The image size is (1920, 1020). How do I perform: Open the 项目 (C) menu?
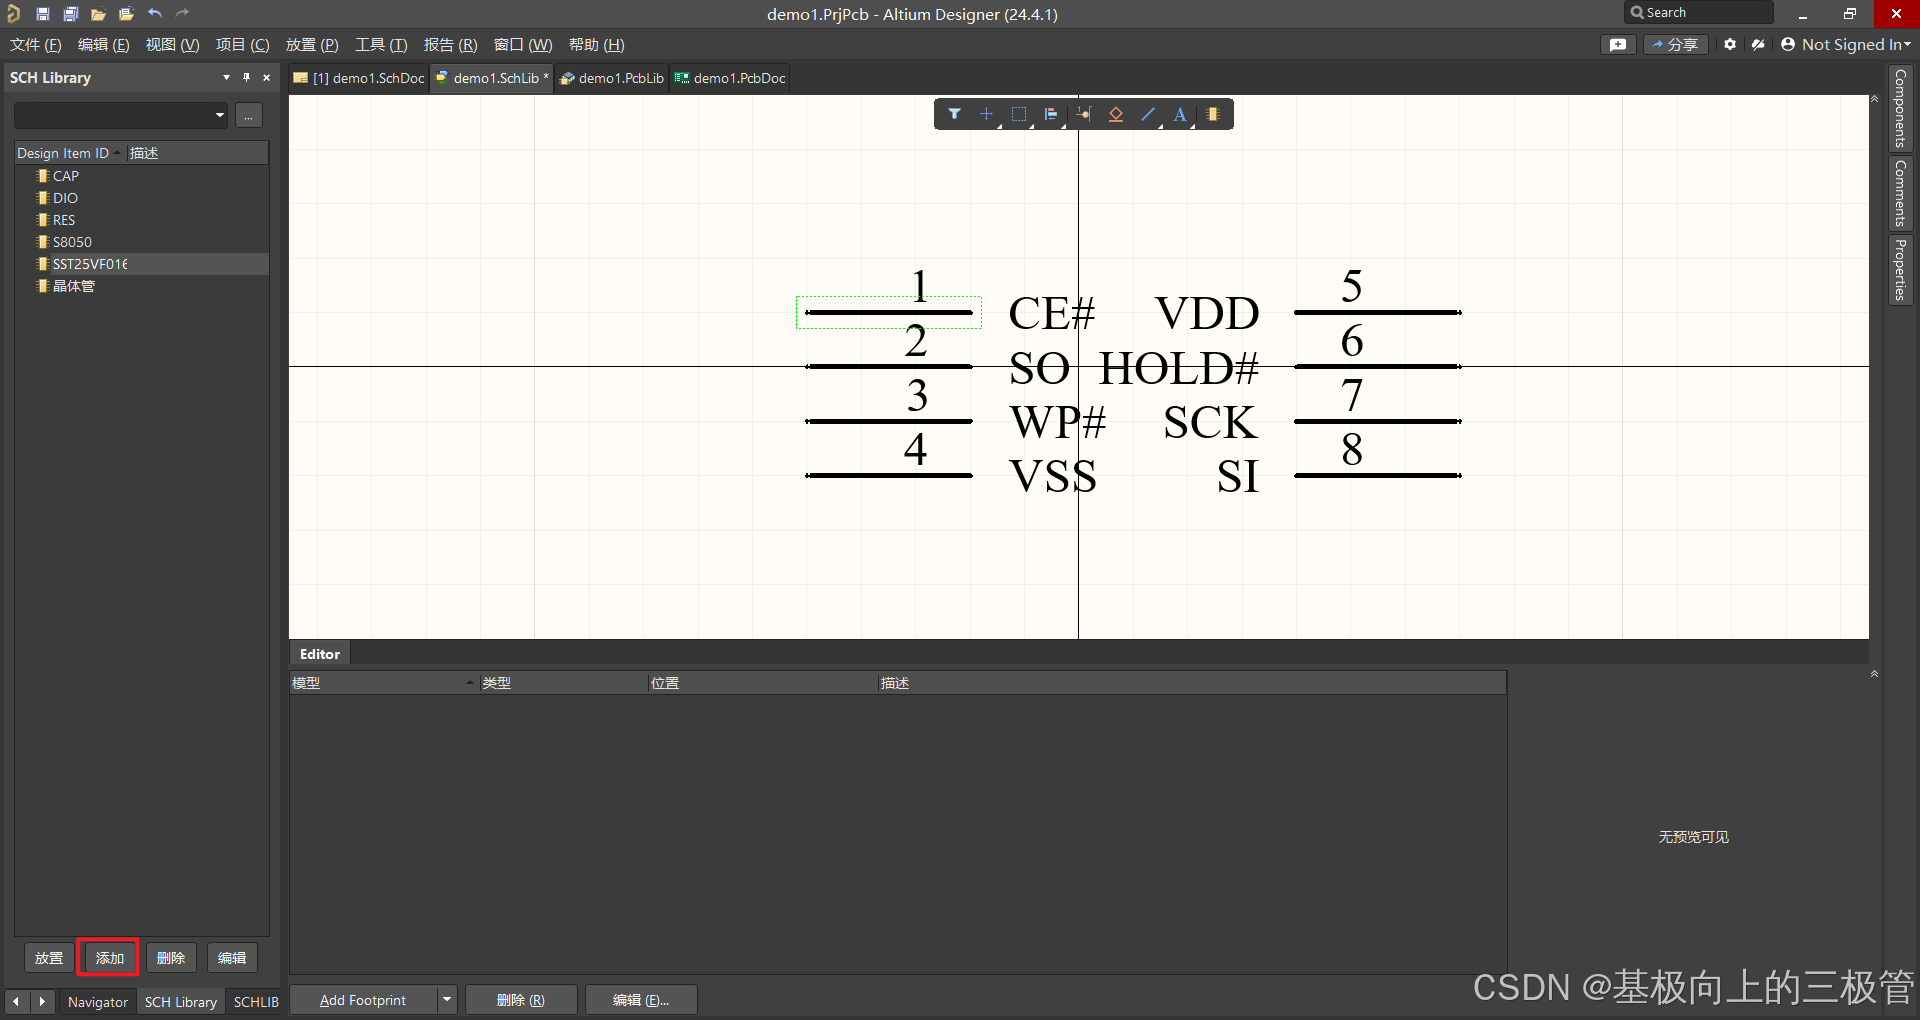pos(242,45)
